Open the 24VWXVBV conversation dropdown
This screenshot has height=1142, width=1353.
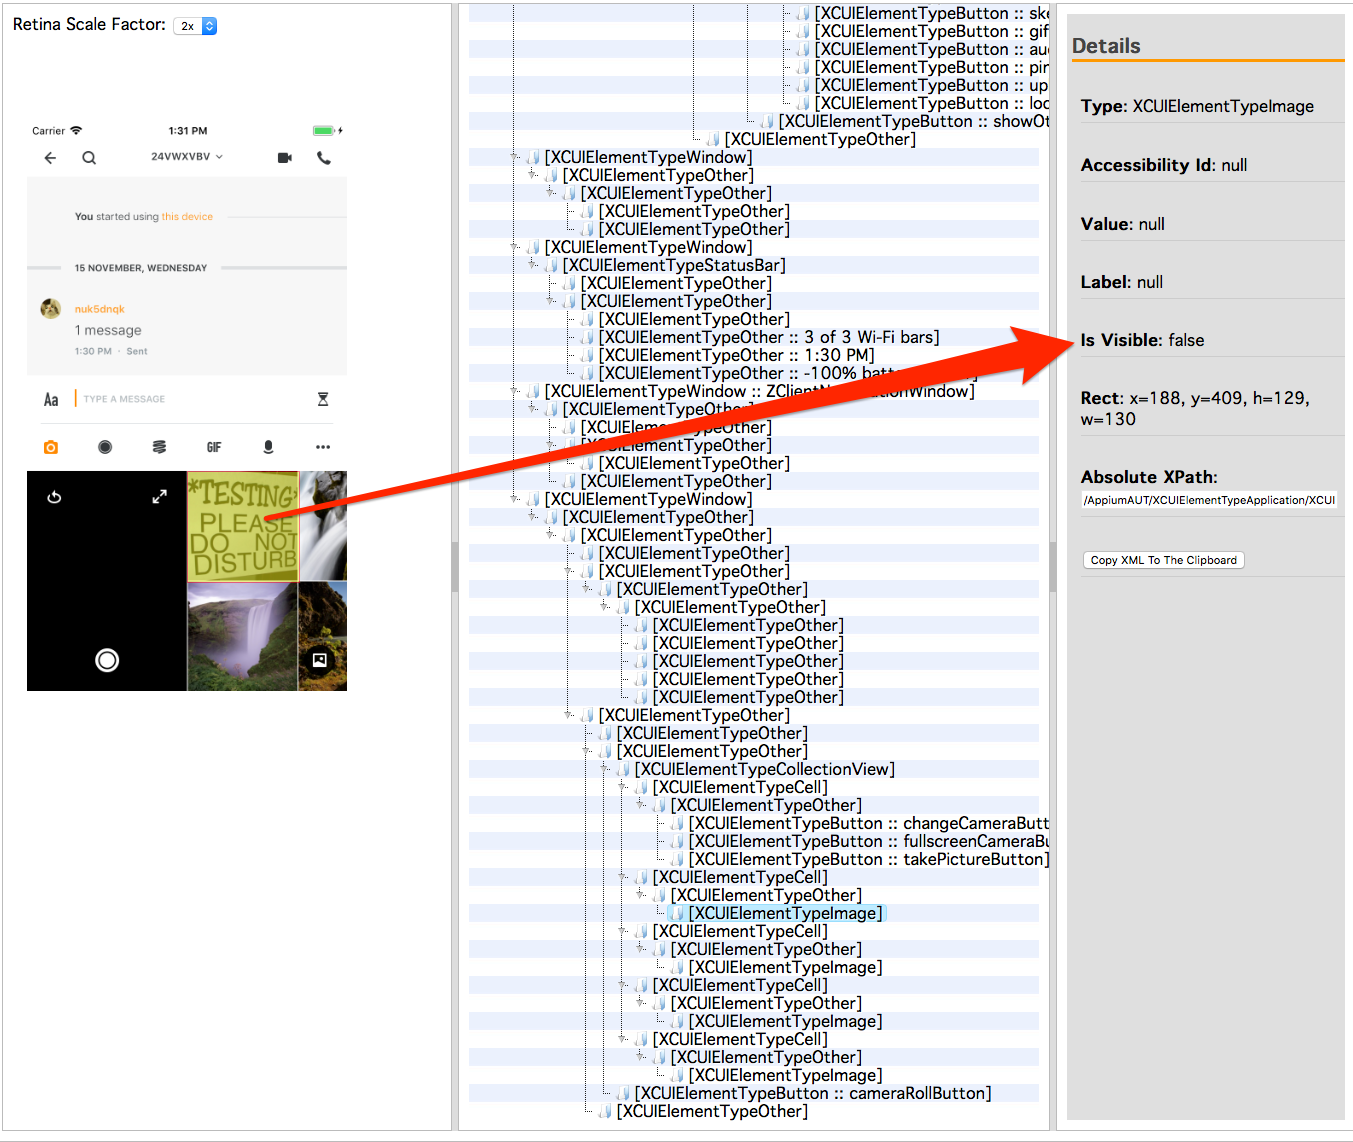click(x=187, y=157)
